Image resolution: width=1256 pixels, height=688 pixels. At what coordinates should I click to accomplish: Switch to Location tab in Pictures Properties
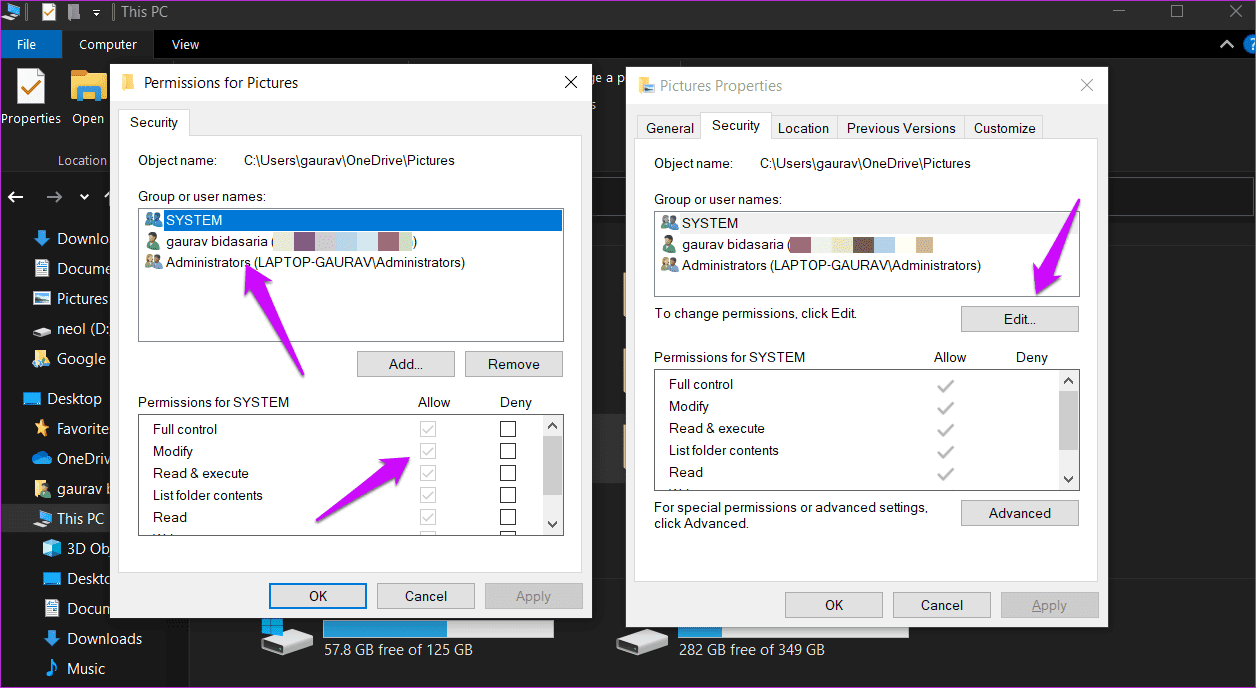(x=803, y=128)
